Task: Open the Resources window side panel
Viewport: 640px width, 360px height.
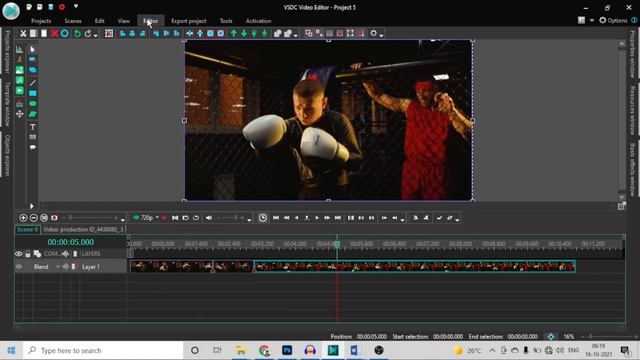Action: coord(633,110)
